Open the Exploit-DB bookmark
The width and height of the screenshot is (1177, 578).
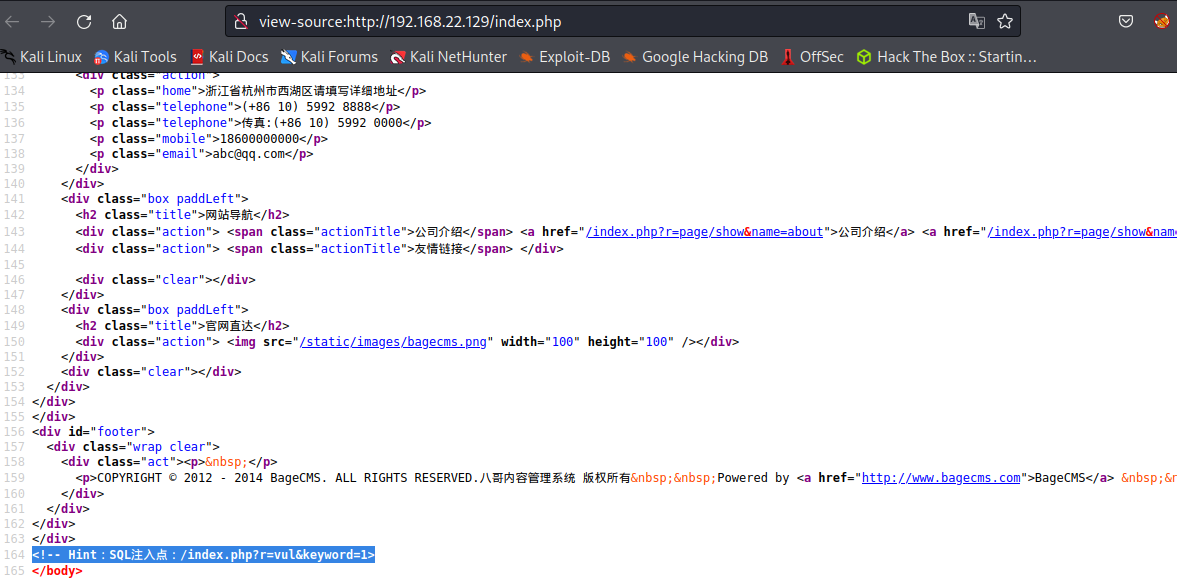point(564,57)
